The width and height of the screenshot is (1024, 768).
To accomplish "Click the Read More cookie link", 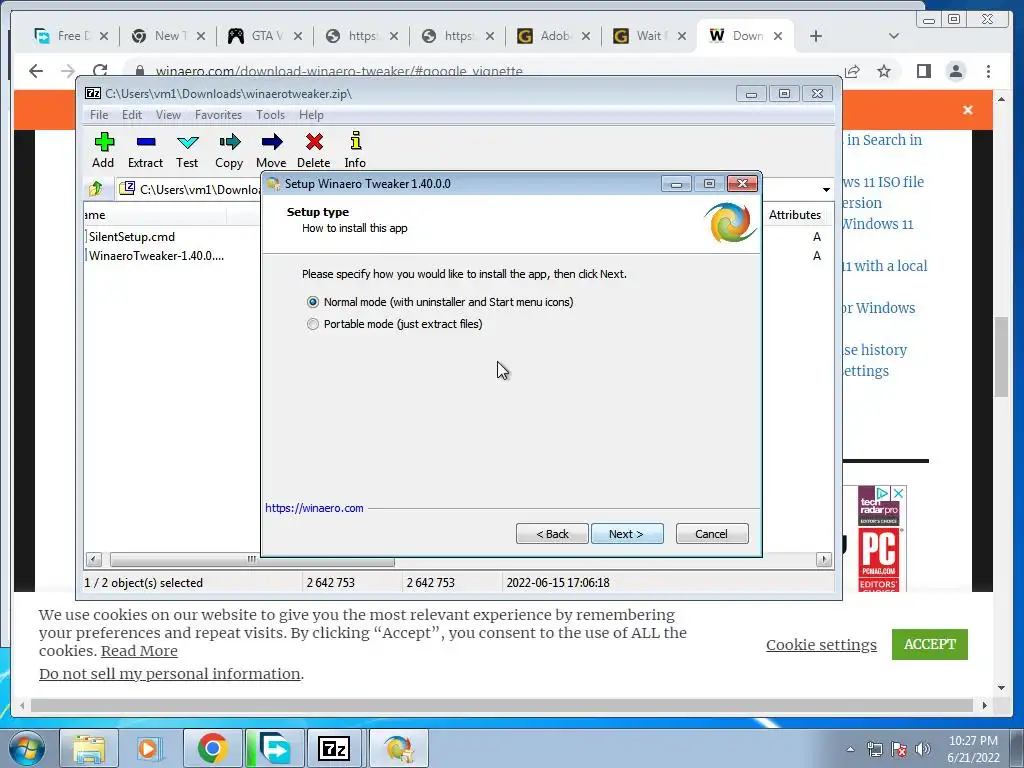I will coord(139,651).
